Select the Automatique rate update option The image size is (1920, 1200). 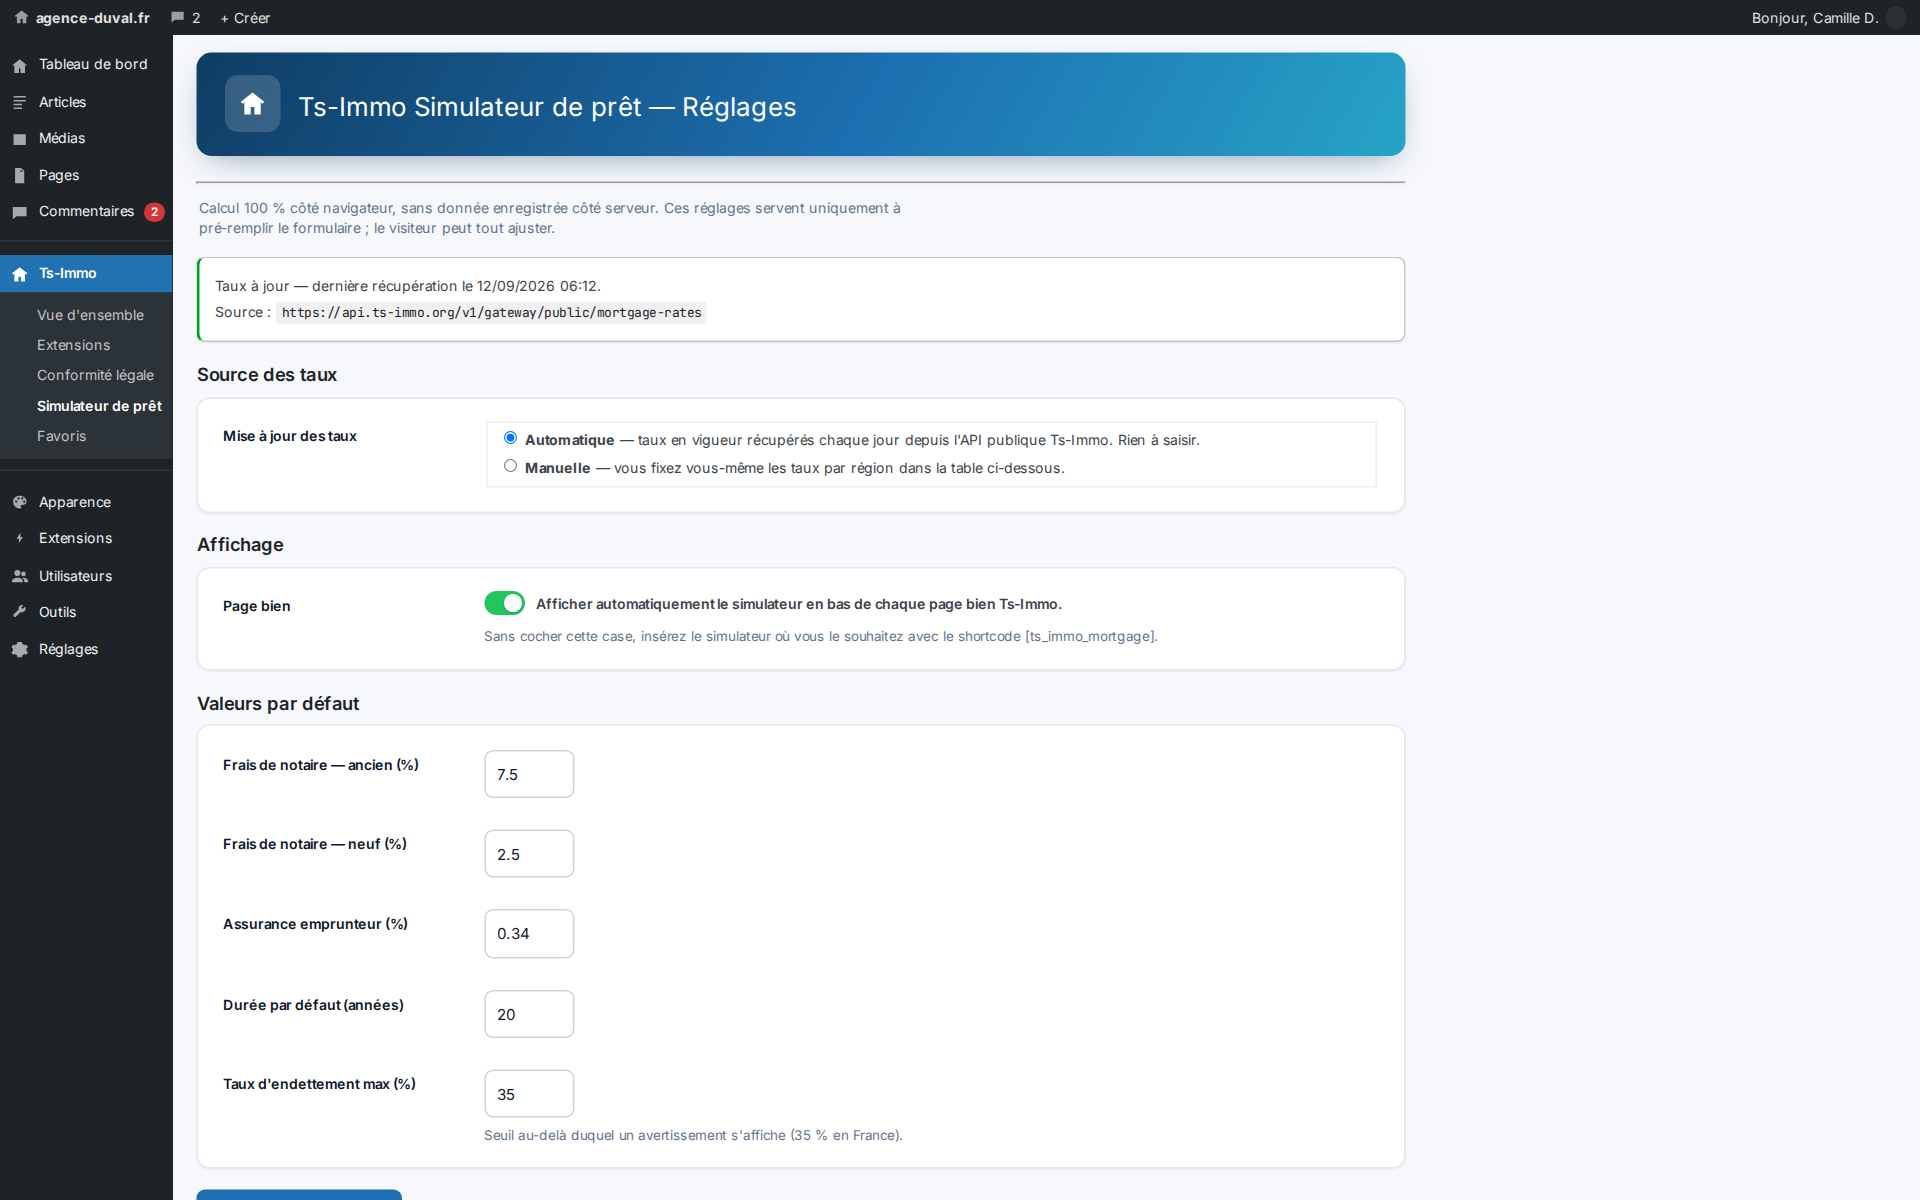click(x=511, y=438)
